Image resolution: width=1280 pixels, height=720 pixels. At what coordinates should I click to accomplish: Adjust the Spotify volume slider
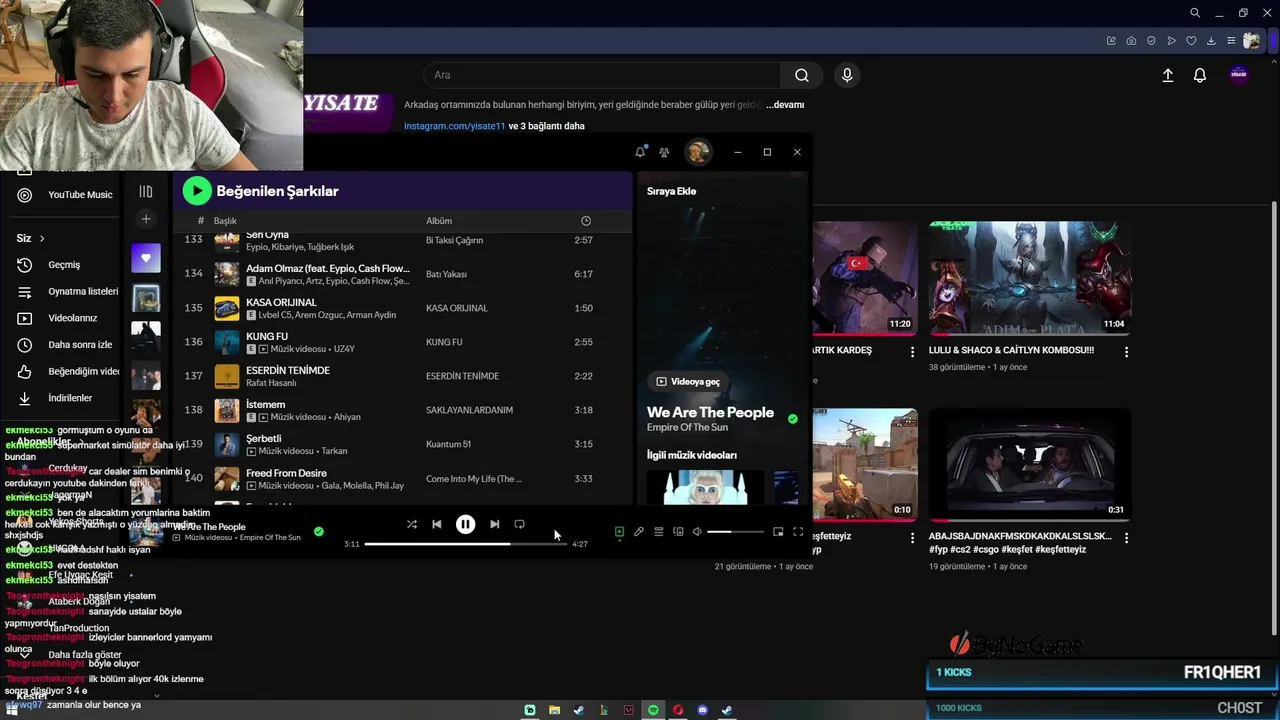click(x=735, y=532)
